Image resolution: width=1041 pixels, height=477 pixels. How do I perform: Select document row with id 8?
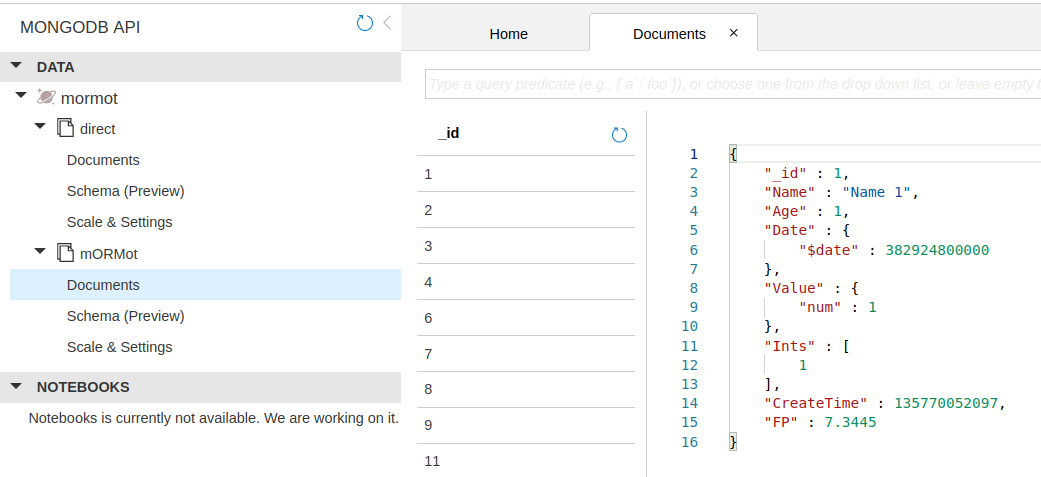(526, 389)
